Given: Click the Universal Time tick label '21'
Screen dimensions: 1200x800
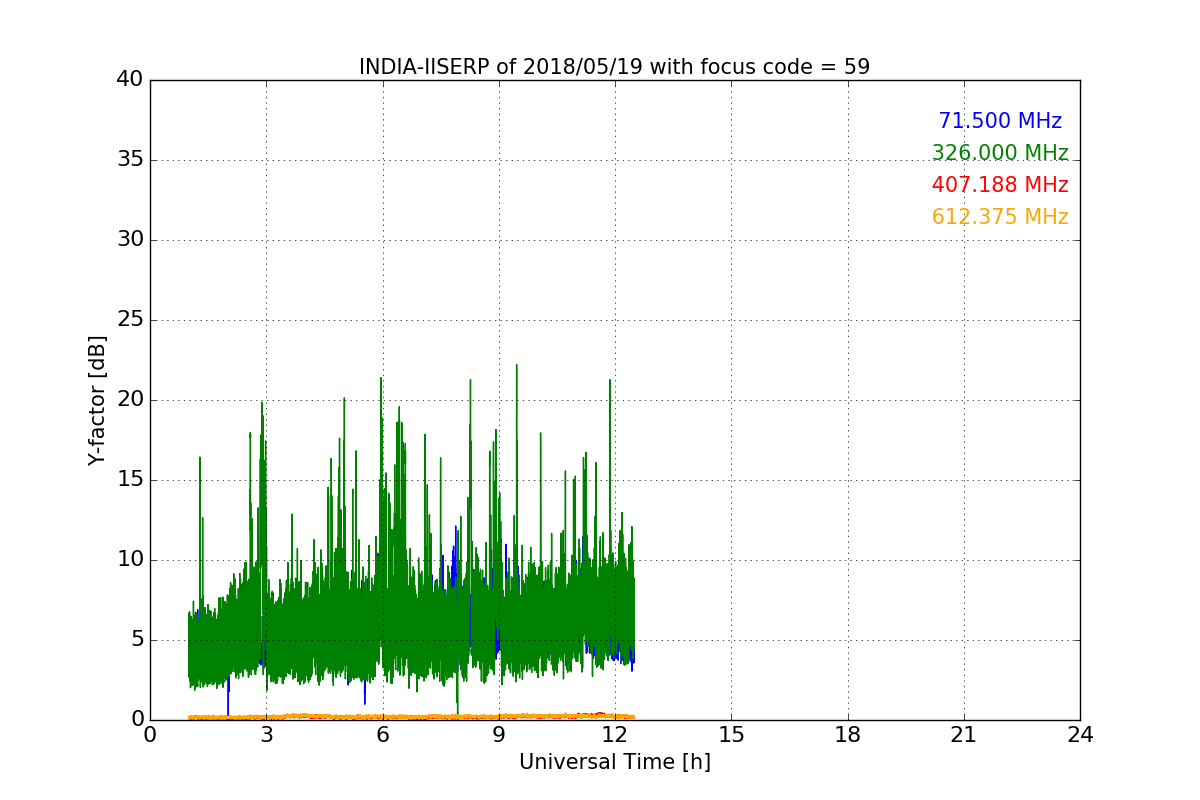Looking at the screenshot, I should 964,735.
